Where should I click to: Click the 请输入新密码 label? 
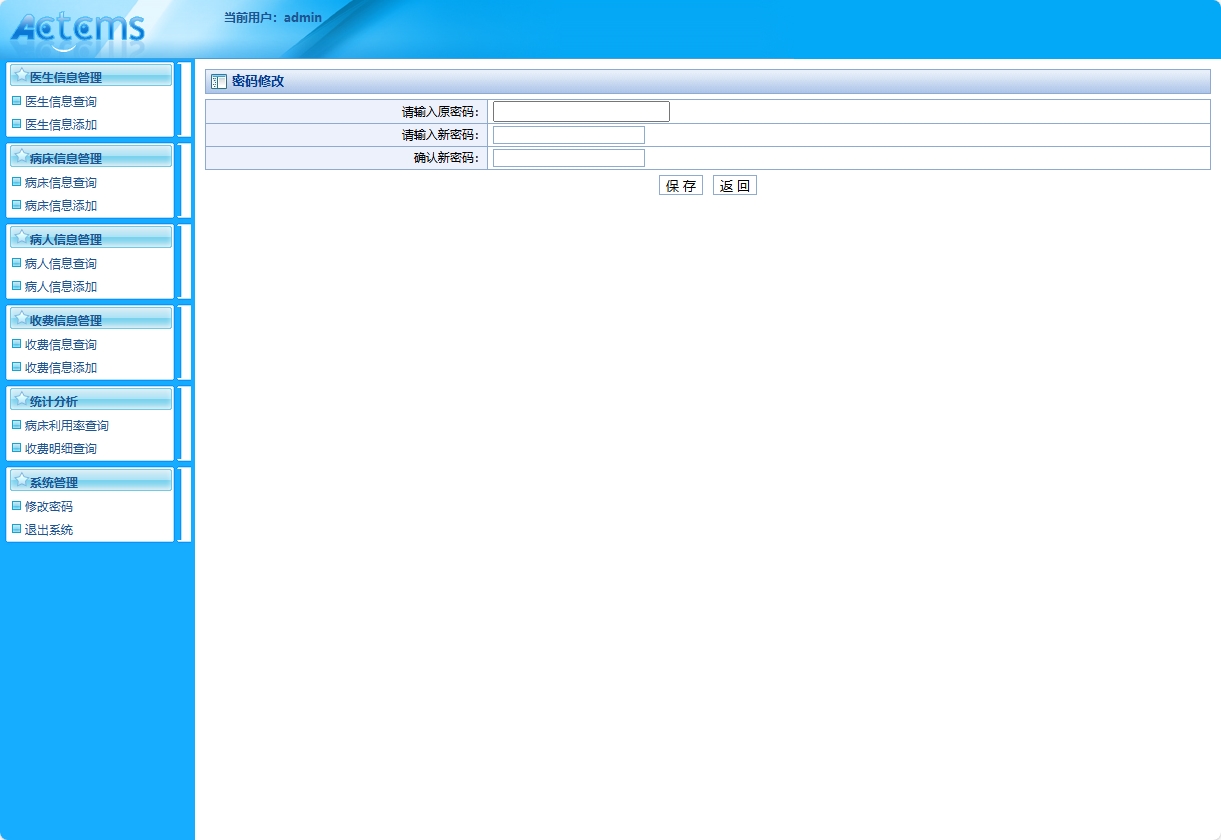(x=440, y=135)
